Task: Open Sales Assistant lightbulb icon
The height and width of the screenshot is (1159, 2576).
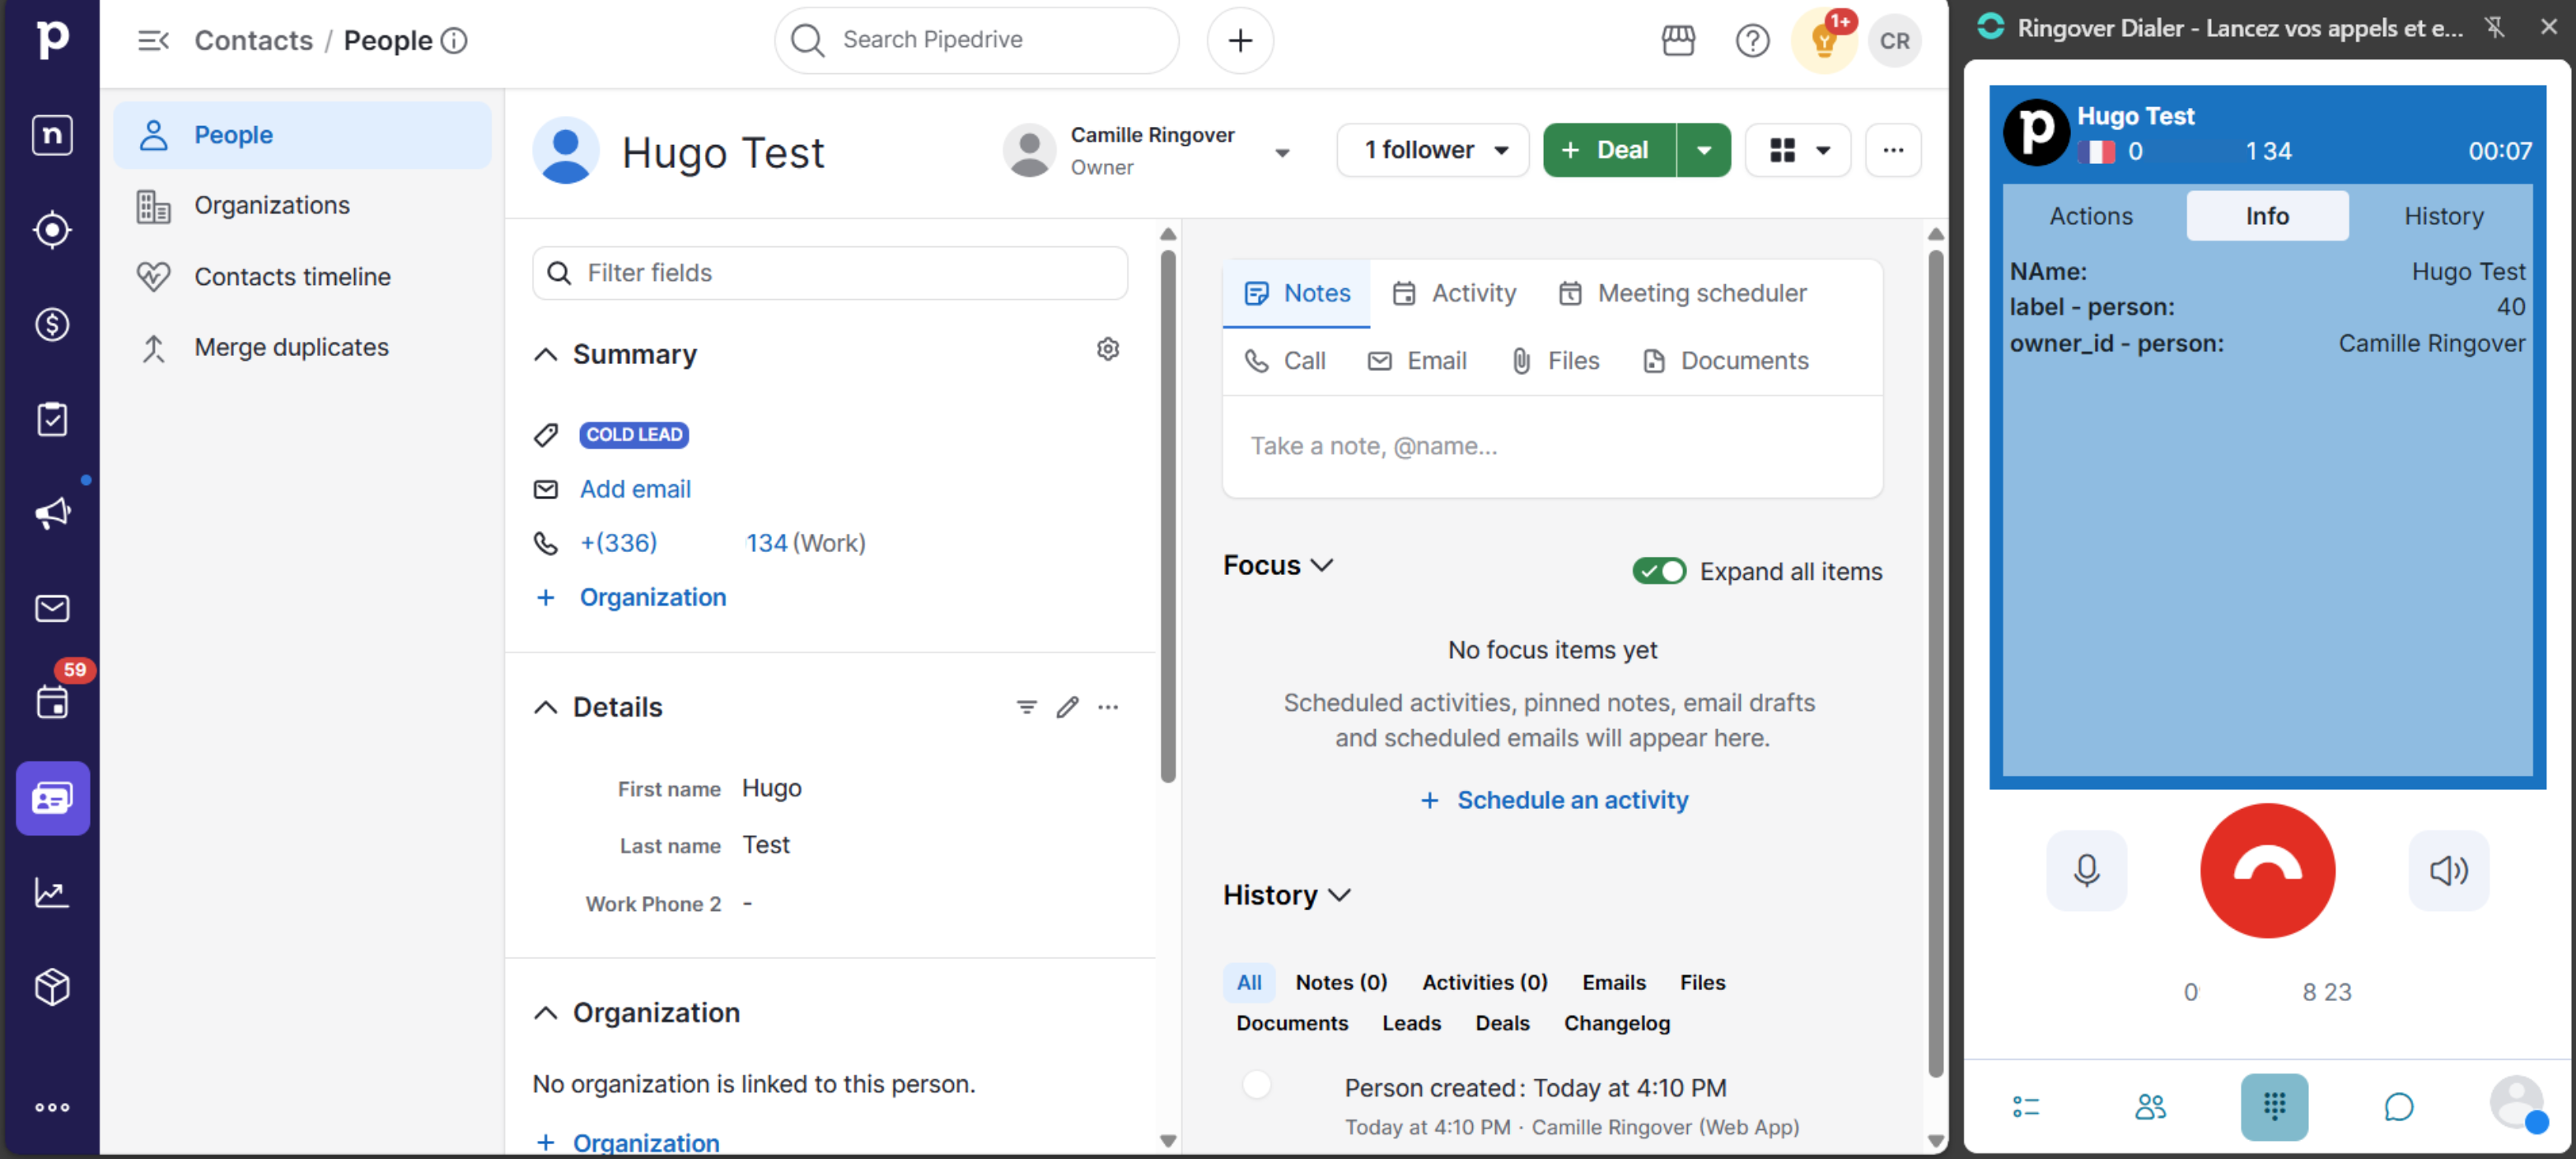Action: 1824,42
